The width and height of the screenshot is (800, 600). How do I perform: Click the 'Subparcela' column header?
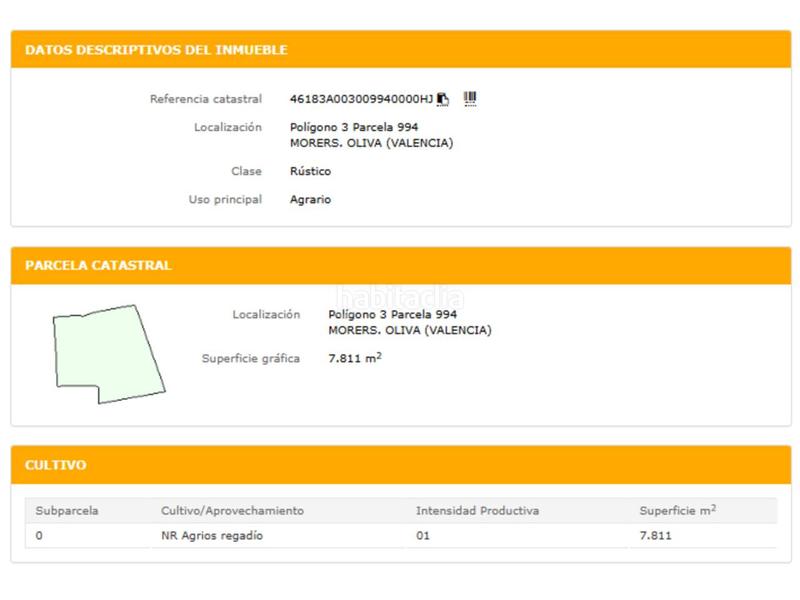pos(67,511)
